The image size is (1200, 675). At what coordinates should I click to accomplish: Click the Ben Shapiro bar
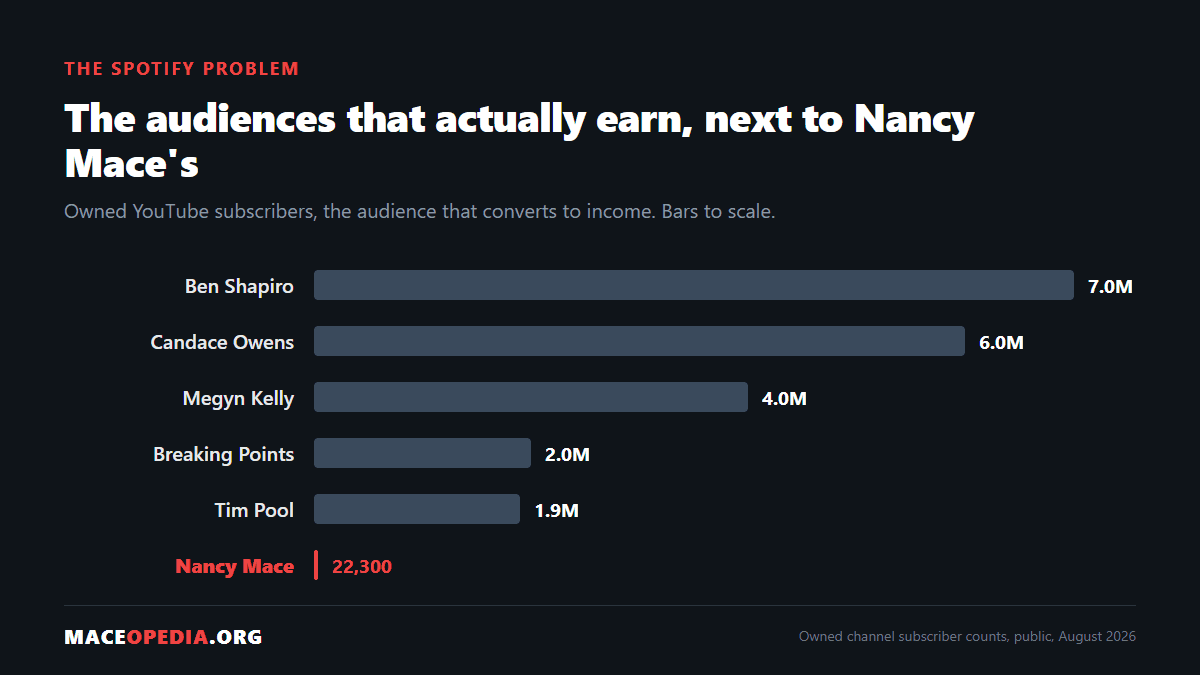[694, 285]
